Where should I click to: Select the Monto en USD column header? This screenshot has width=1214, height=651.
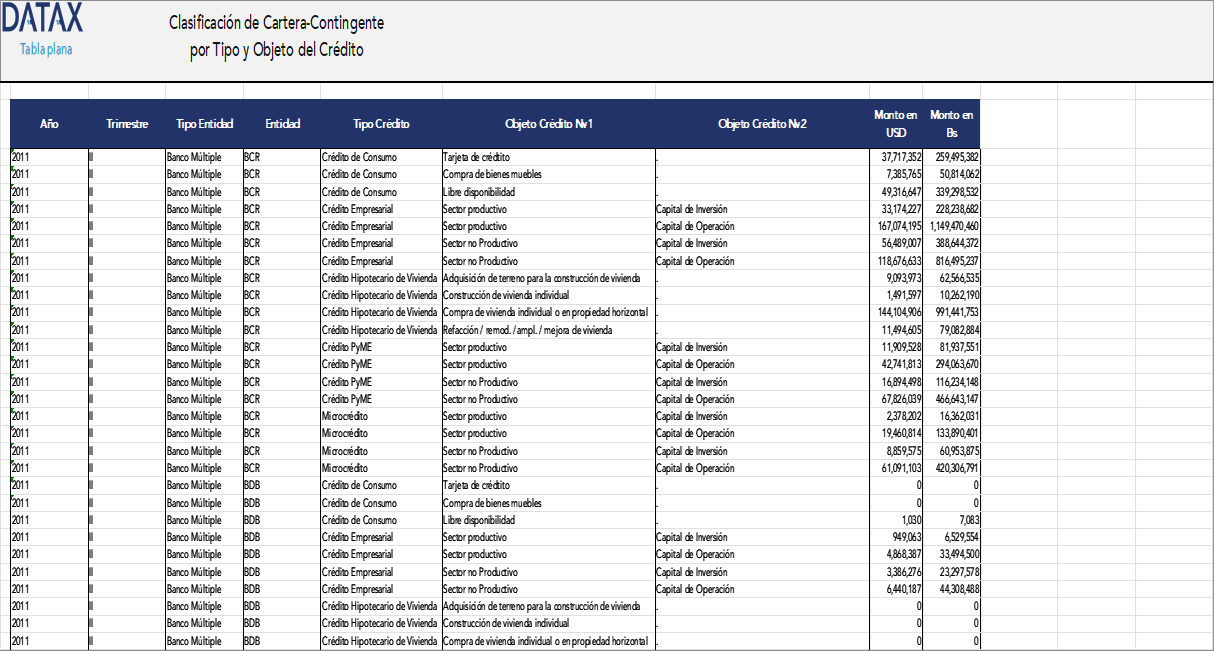click(x=898, y=122)
